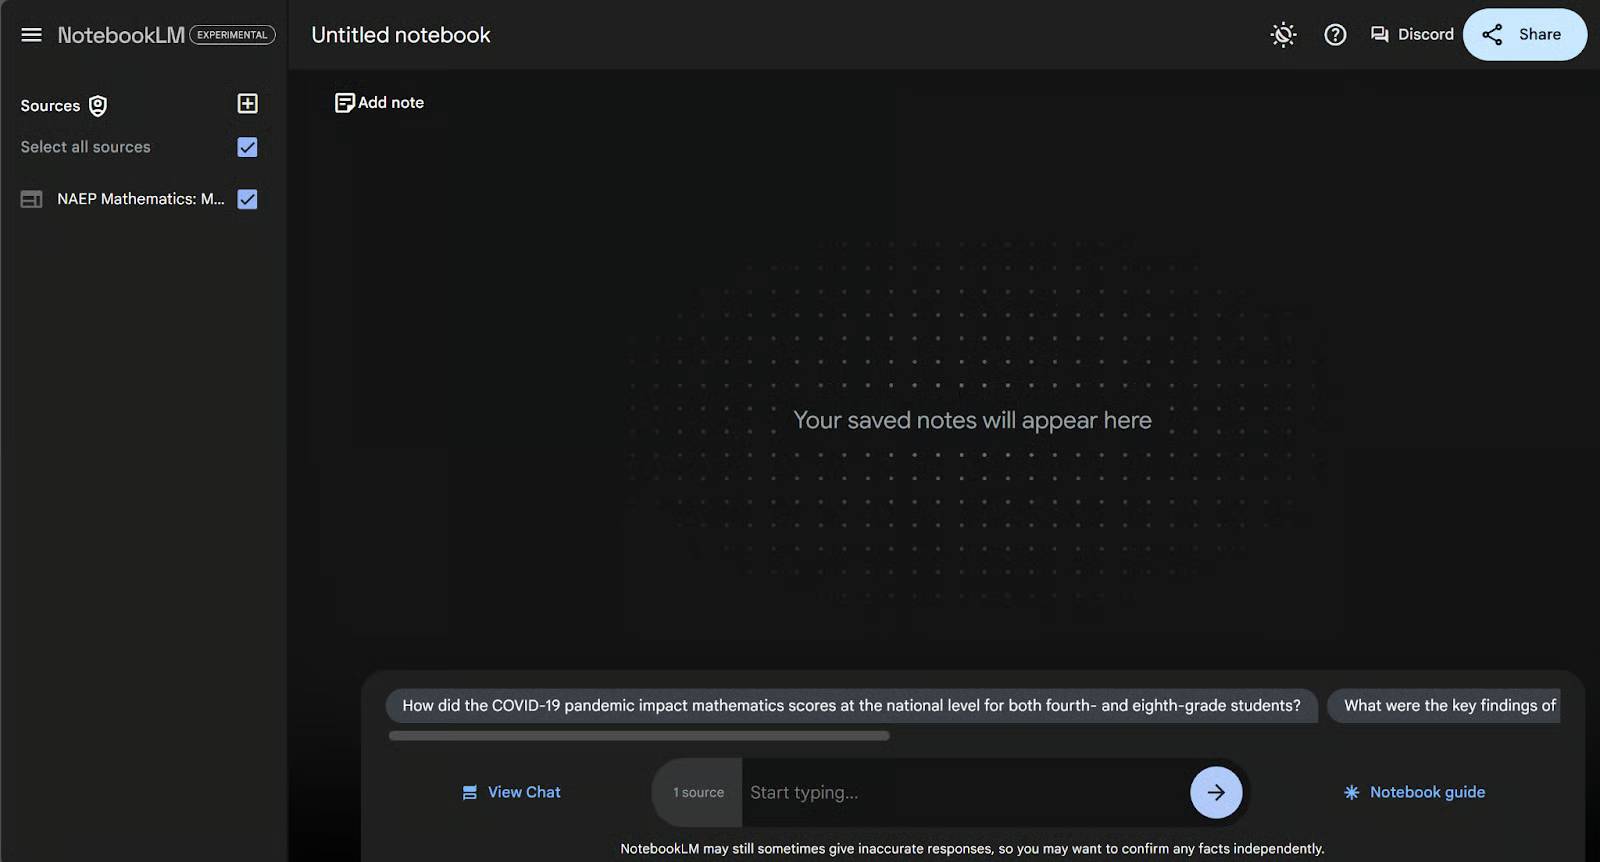Open the hamburger main menu
Image resolution: width=1600 pixels, height=862 pixels.
(x=31, y=35)
